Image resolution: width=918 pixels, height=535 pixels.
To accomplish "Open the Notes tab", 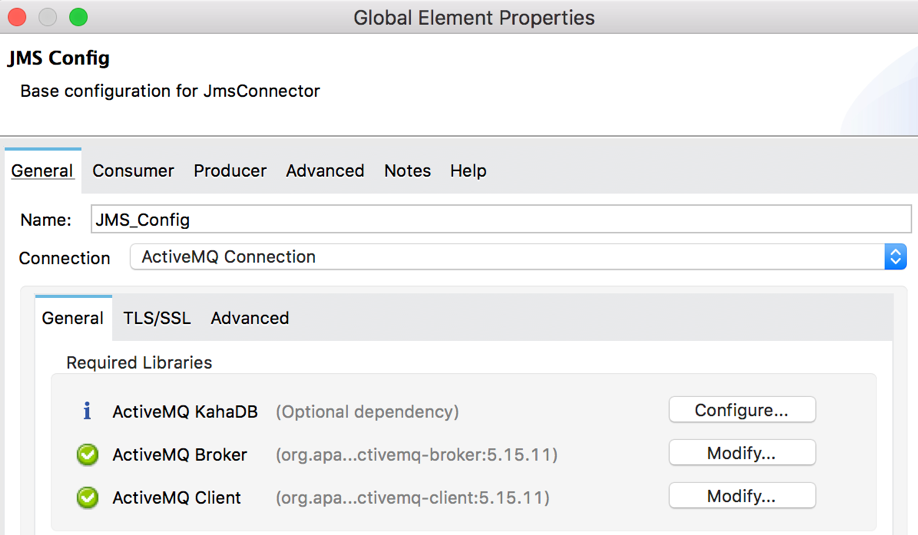I will [407, 171].
